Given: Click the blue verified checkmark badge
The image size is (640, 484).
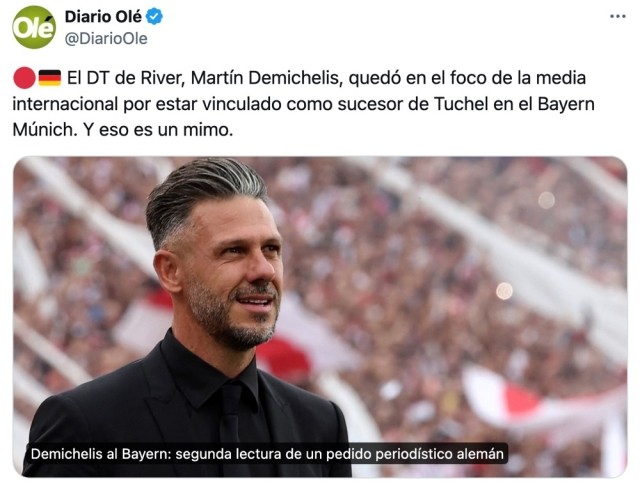Looking at the screenshot, I should 154,17.
